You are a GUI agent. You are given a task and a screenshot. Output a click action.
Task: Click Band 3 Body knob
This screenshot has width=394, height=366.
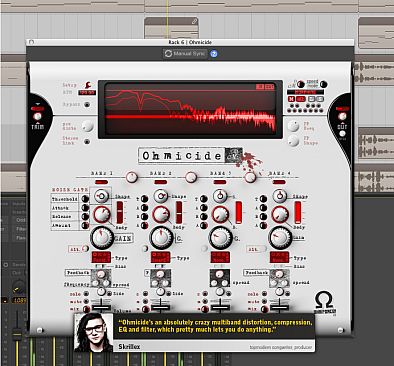220,214
